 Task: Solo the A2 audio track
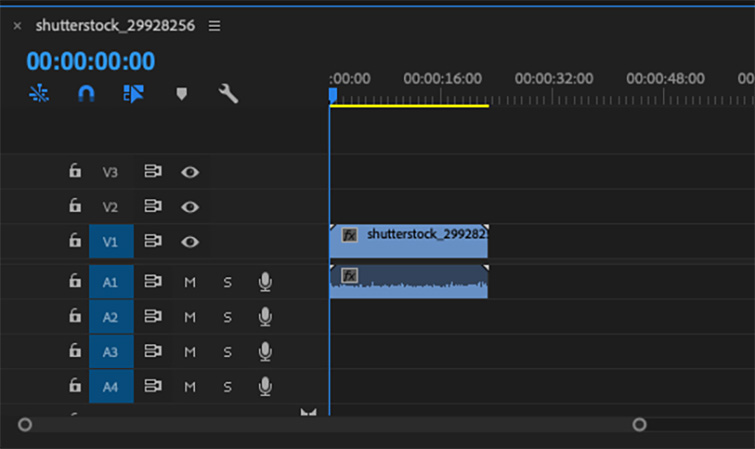(x=227, y=318)
